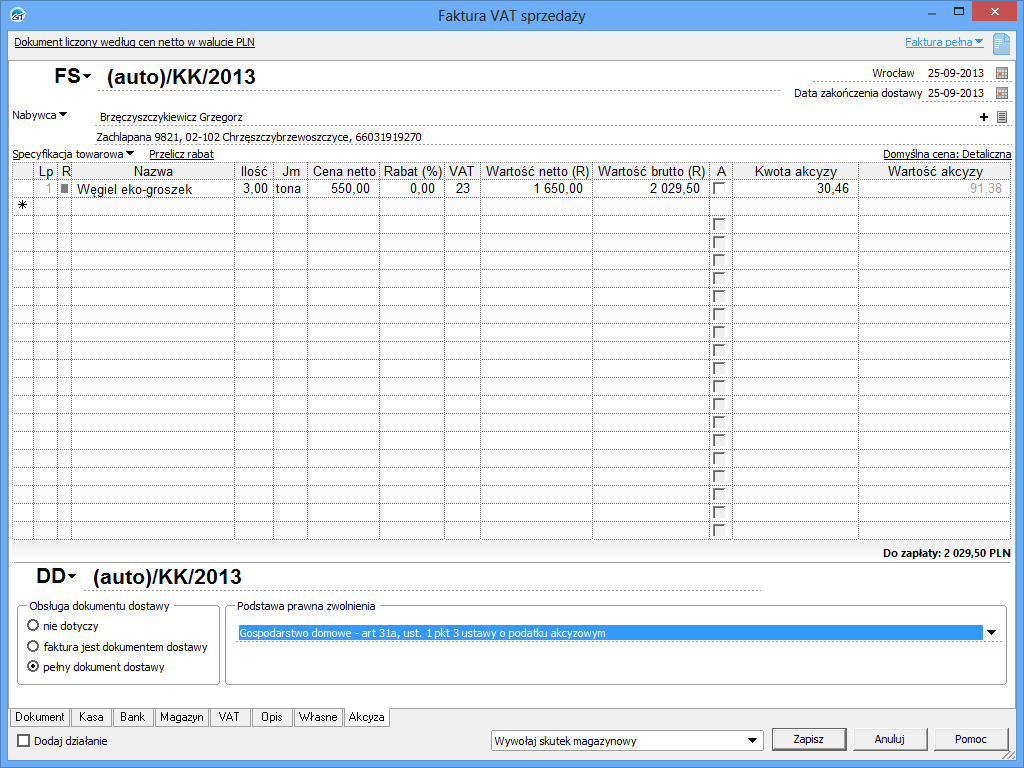The image size is (1024, 768).
Task: Expand the Faktura pełna dropdown
Action: pyautogui.click(x=944, y=43)
